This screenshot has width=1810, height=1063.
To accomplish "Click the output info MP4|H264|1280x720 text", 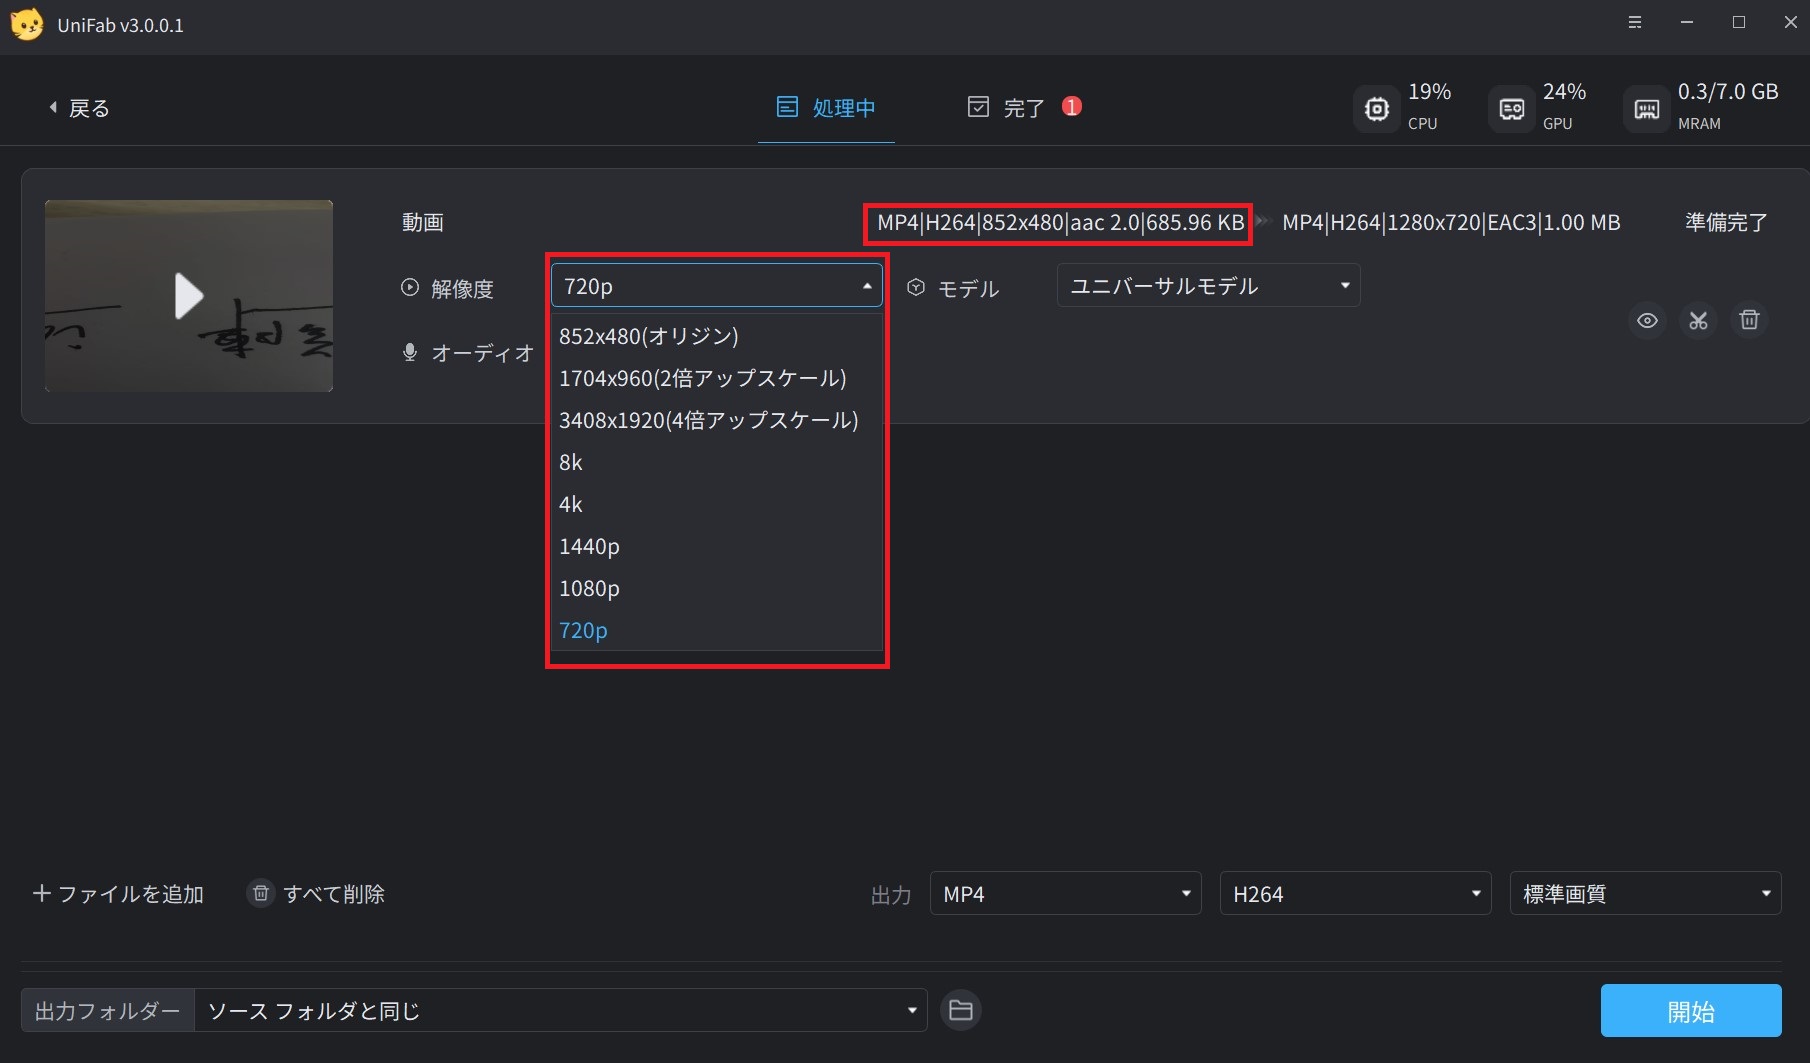I will [x=1451, y=223].
